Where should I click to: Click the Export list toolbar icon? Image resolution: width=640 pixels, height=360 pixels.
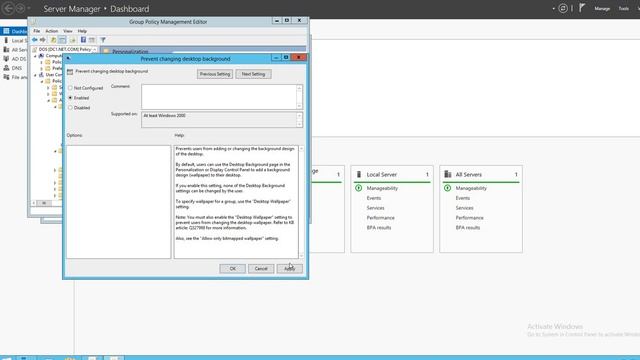coord(73,40)
